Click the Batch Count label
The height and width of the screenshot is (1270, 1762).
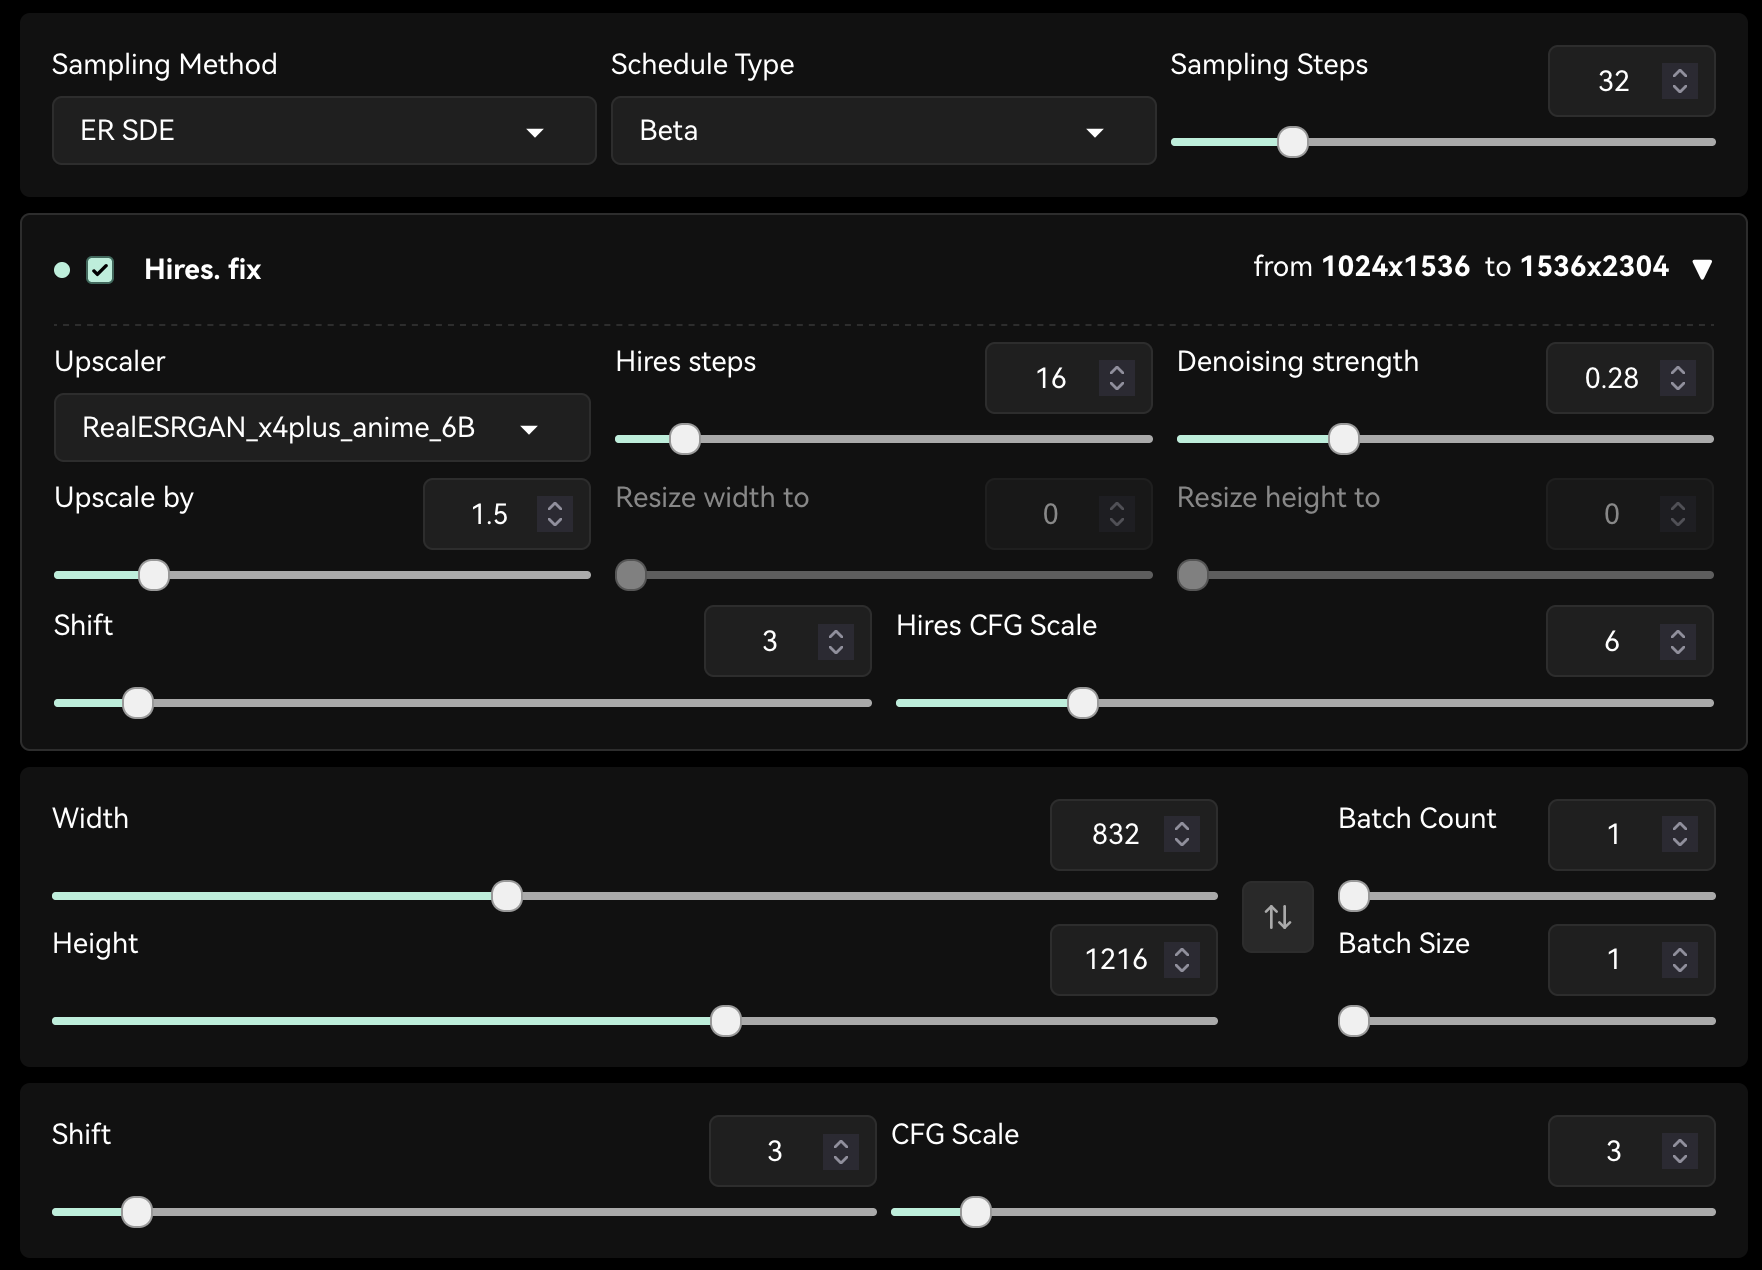click(1418, 819)
